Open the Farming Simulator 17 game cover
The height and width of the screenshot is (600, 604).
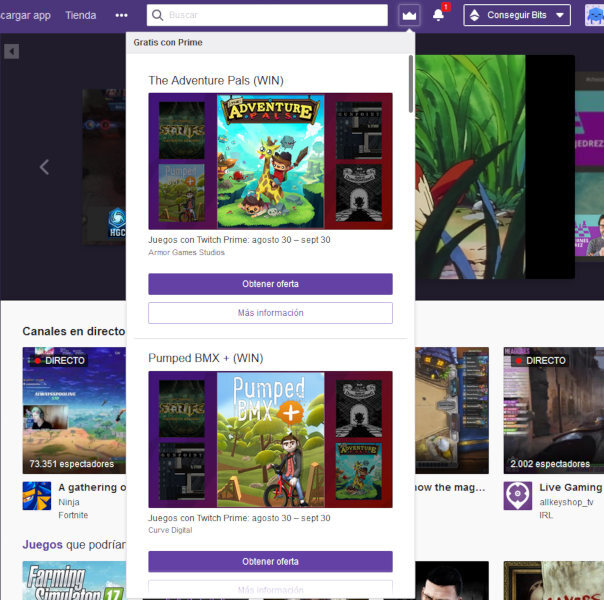pyautogui.click(x=74, y=580)
